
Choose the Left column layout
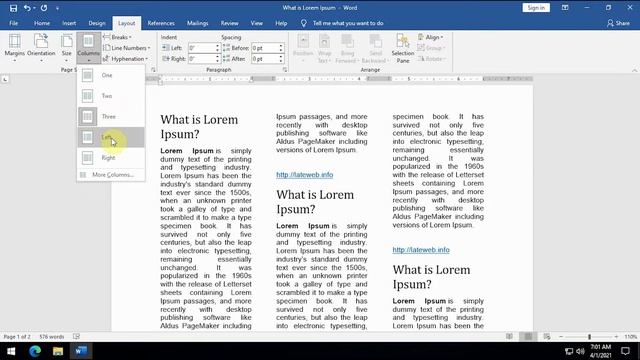(111, 137)
